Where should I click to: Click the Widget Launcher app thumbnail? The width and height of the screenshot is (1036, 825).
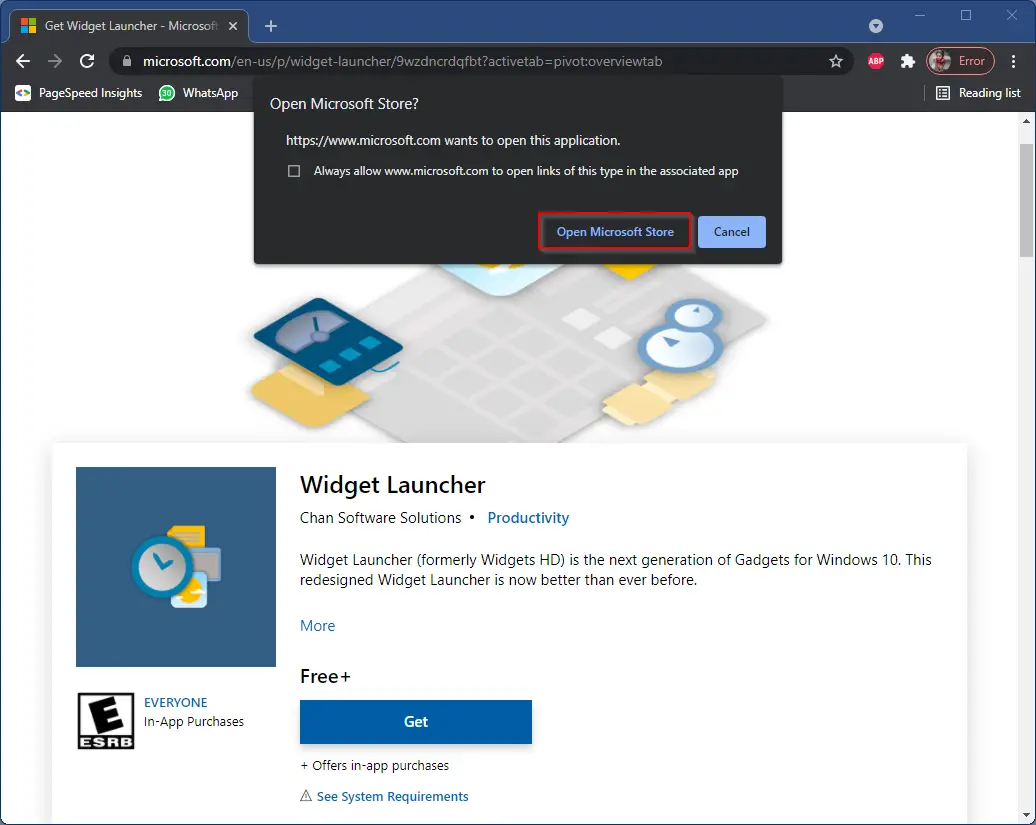(x=176, y=567)
